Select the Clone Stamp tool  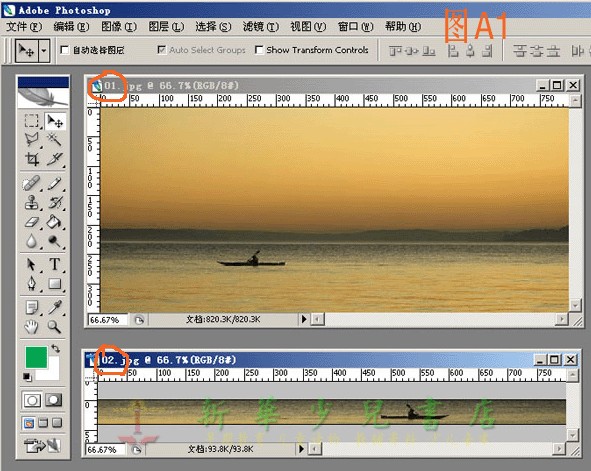tap(32, 203)
